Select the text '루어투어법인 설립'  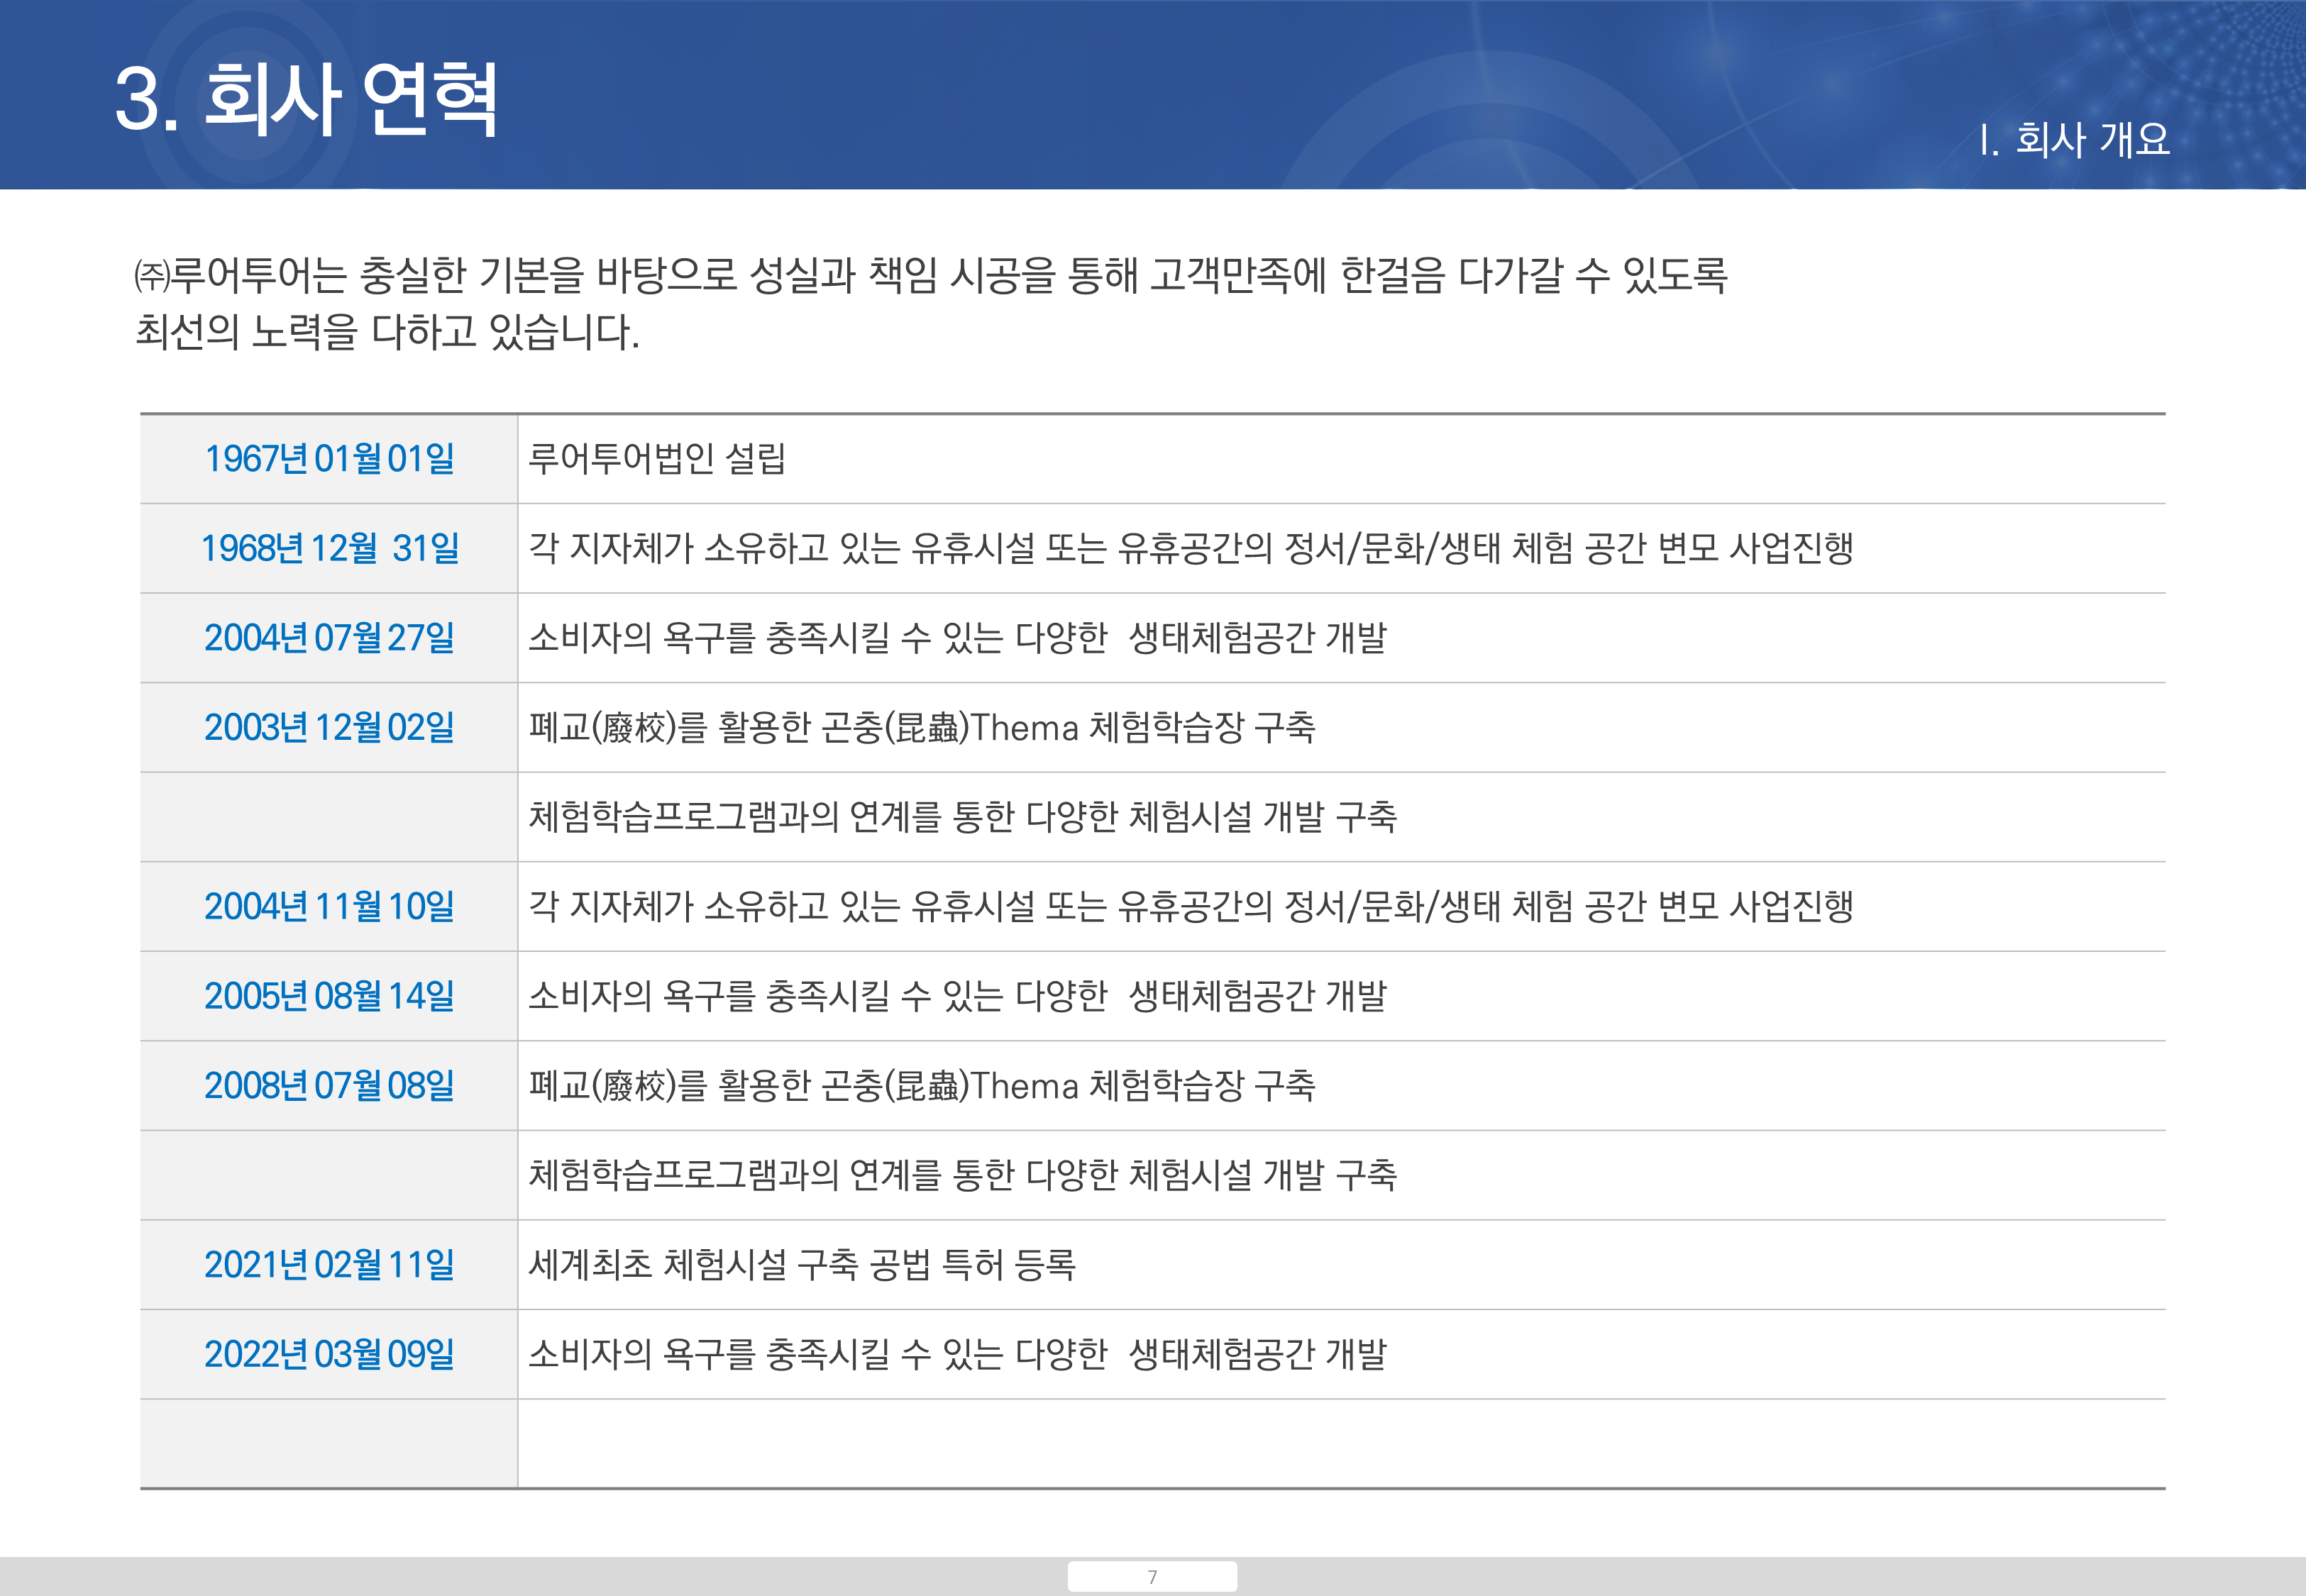(x=657, y=459)
